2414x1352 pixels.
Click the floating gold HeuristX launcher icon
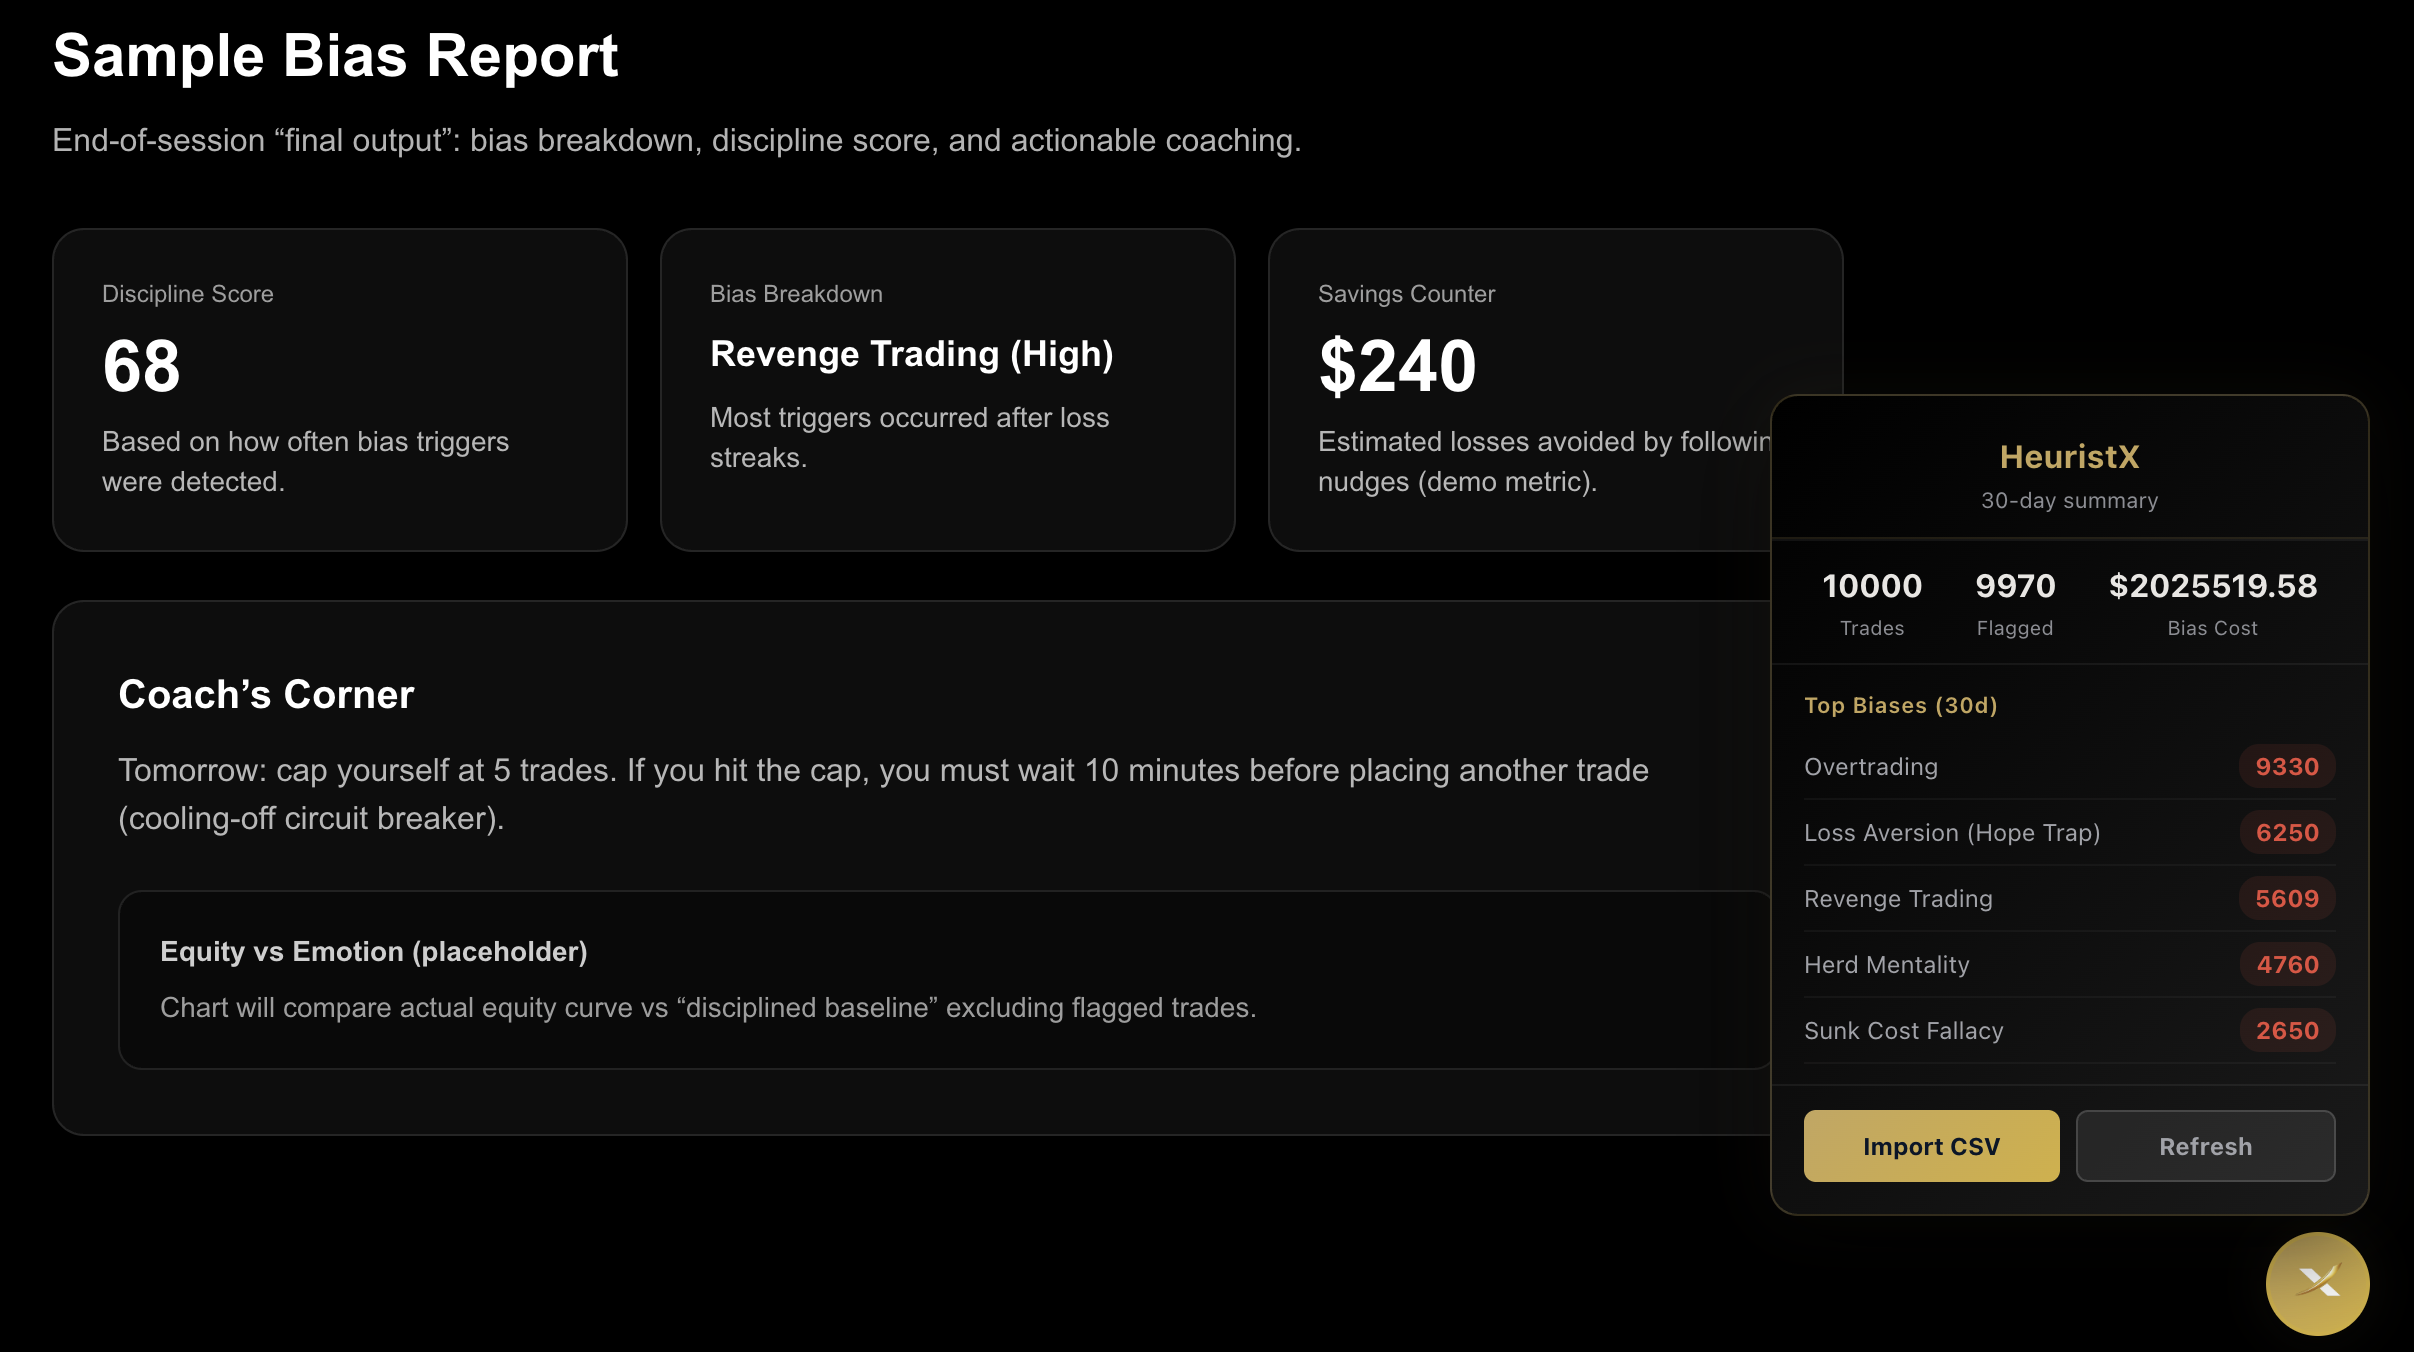tap(2317, 1283)
